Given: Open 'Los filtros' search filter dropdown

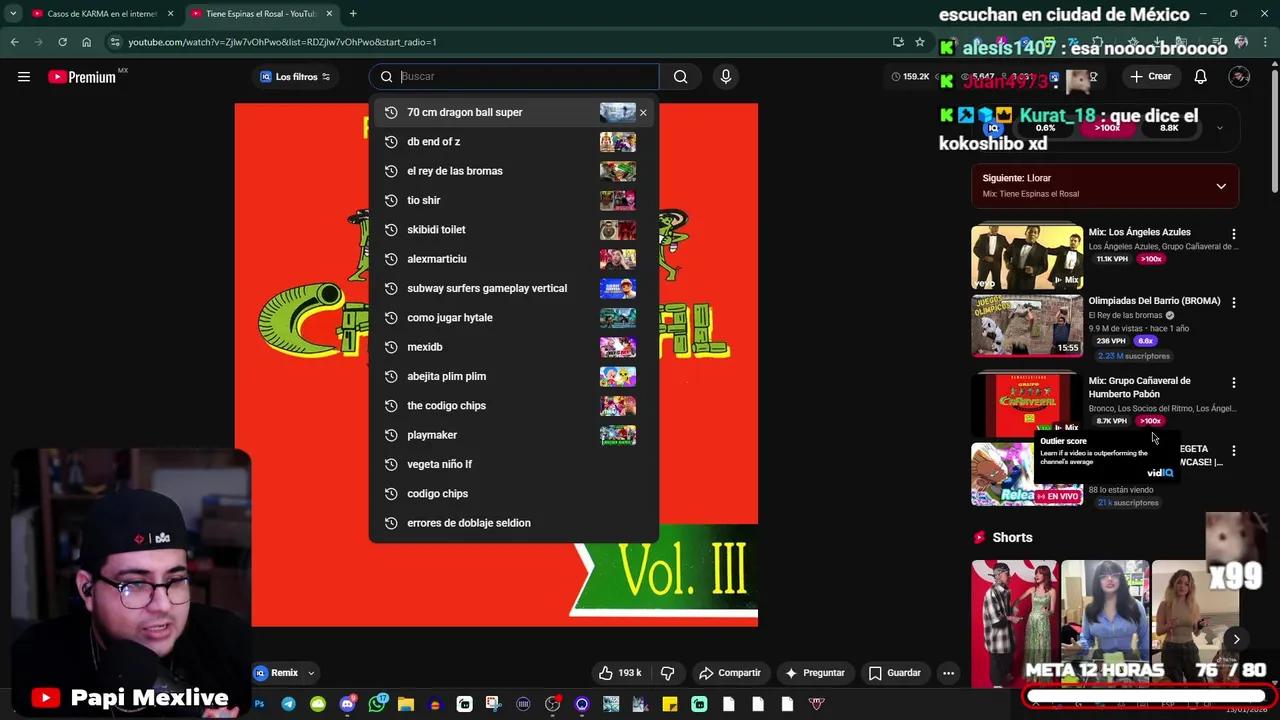Looking at the screenshot, I should pos(295,77).
